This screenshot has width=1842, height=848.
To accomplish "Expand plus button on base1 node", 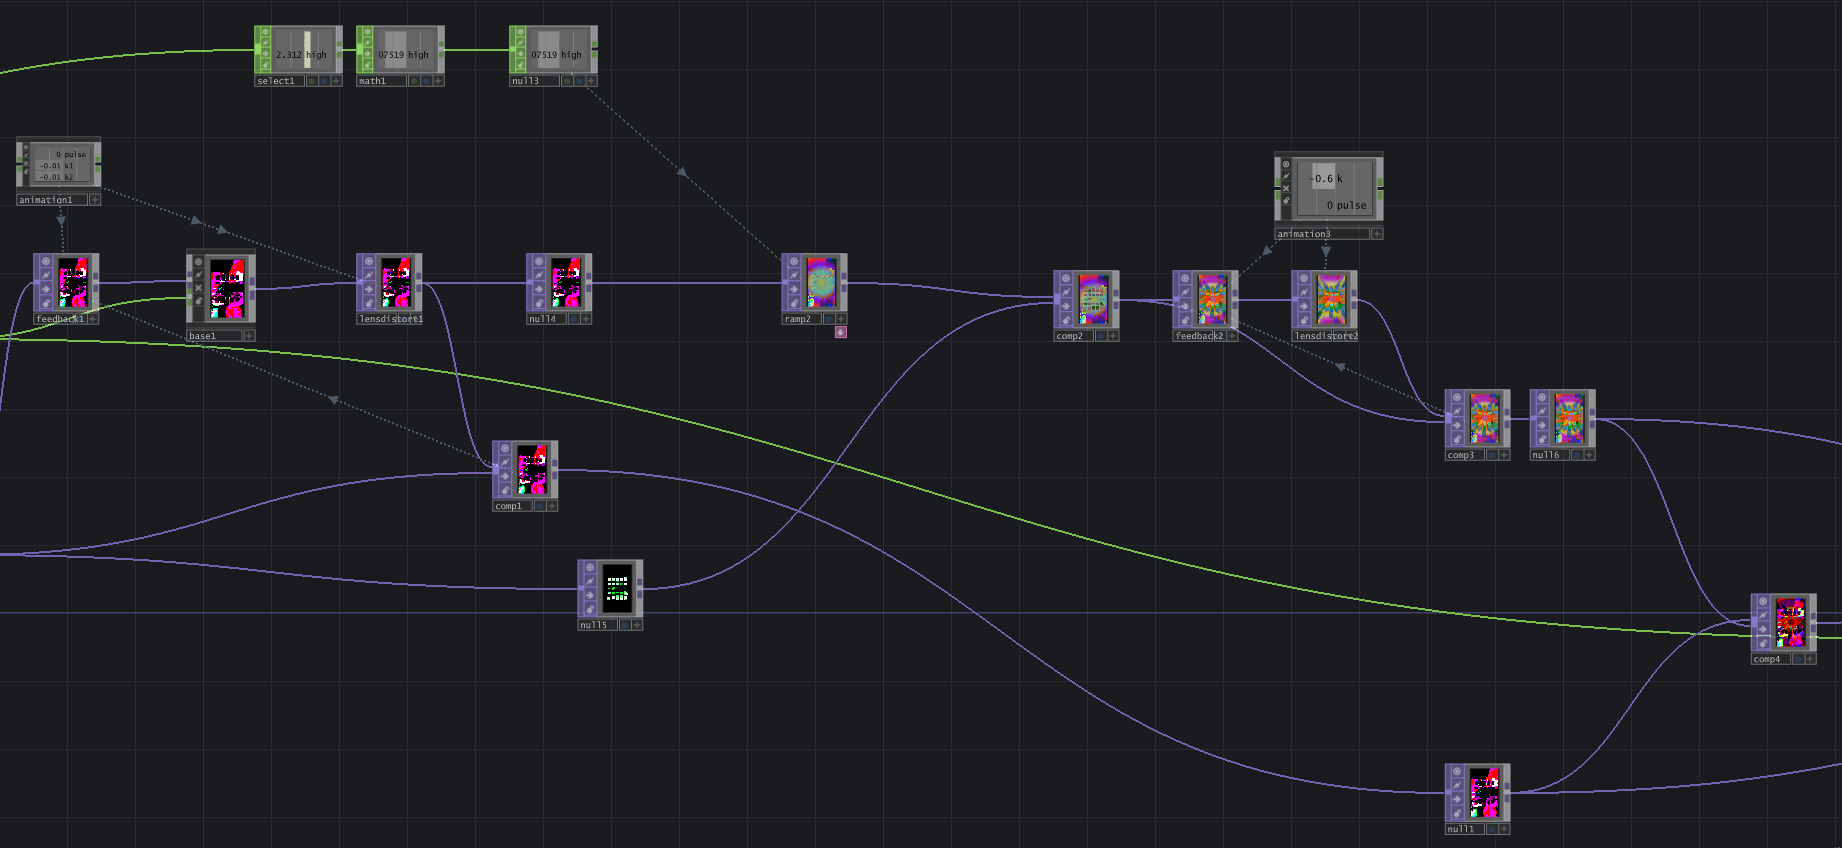I will point(249,336).
